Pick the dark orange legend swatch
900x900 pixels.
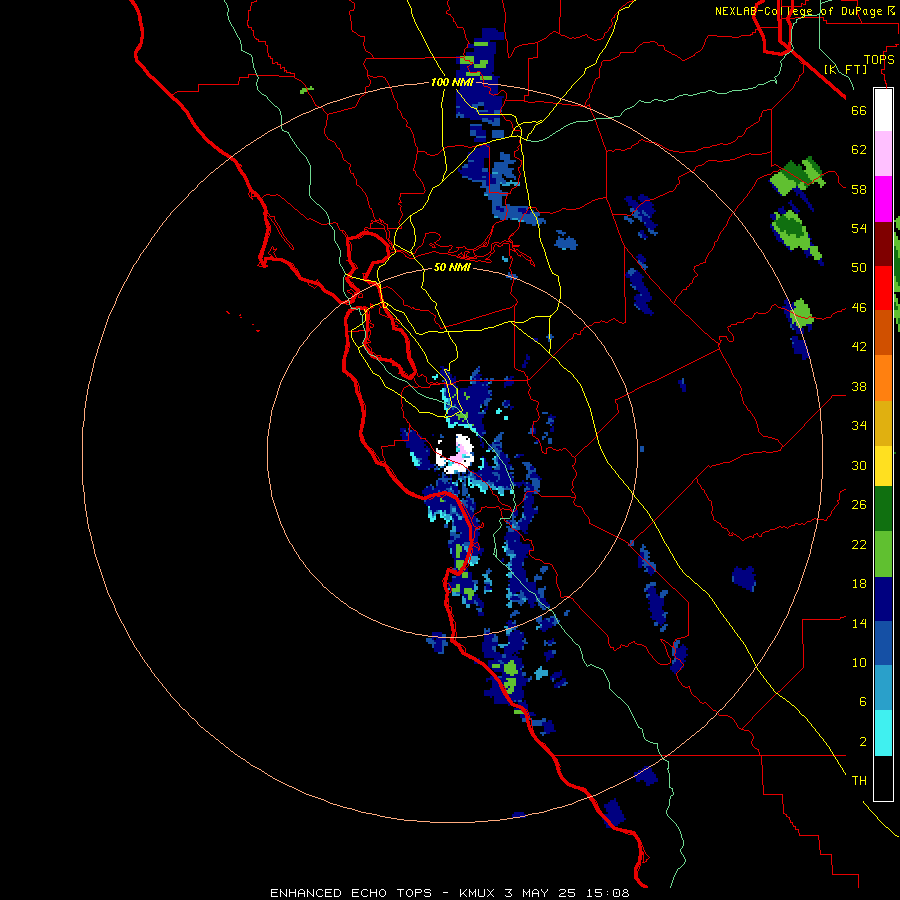pyautogui.click(x=883, y=333)
